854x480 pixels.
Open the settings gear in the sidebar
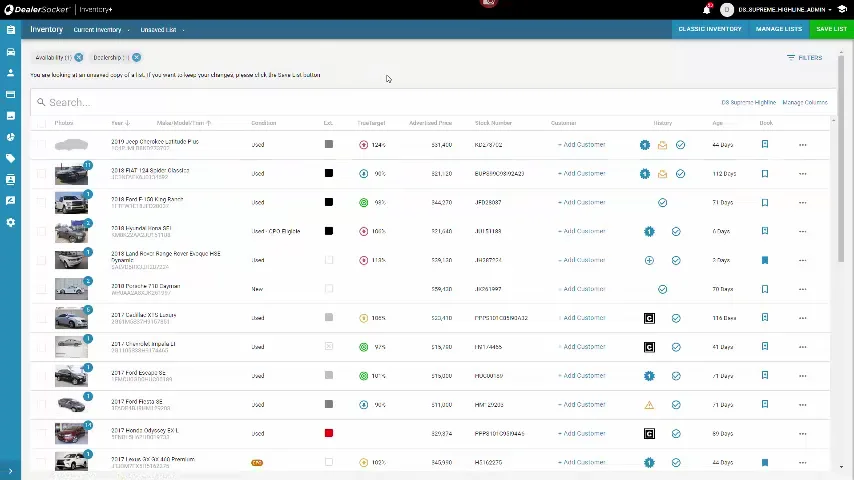(x=10, y=222)
